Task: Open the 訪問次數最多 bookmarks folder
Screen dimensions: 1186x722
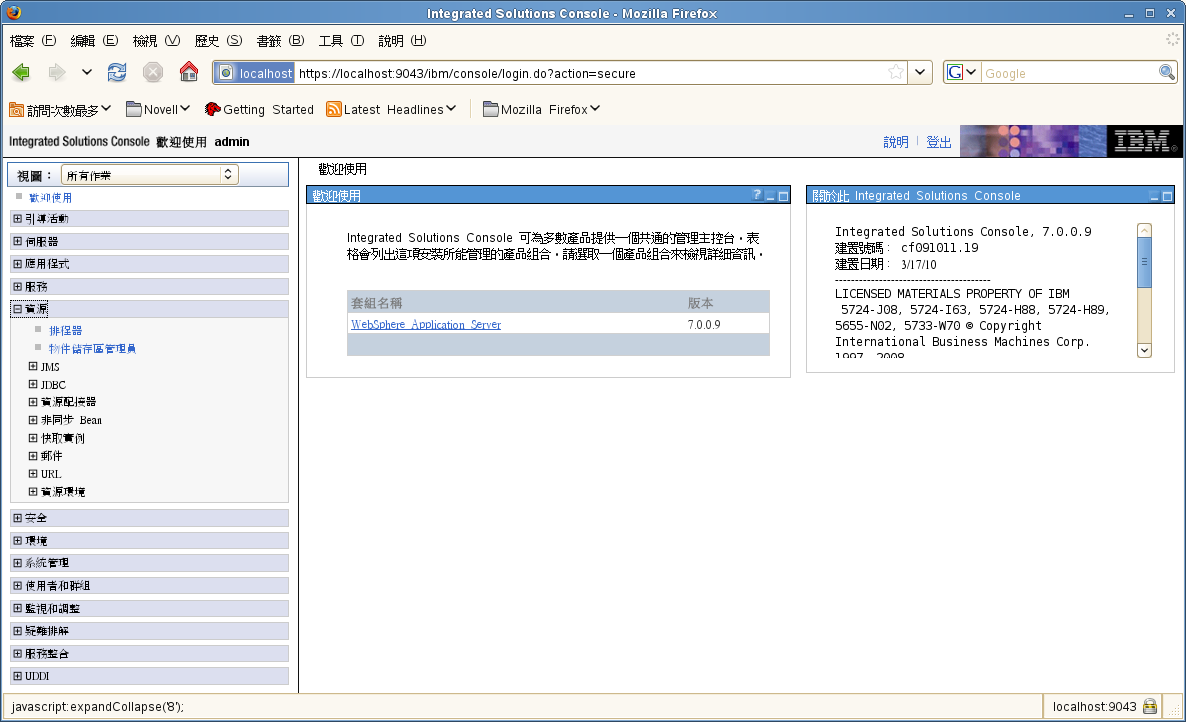Action: (61, 110)
